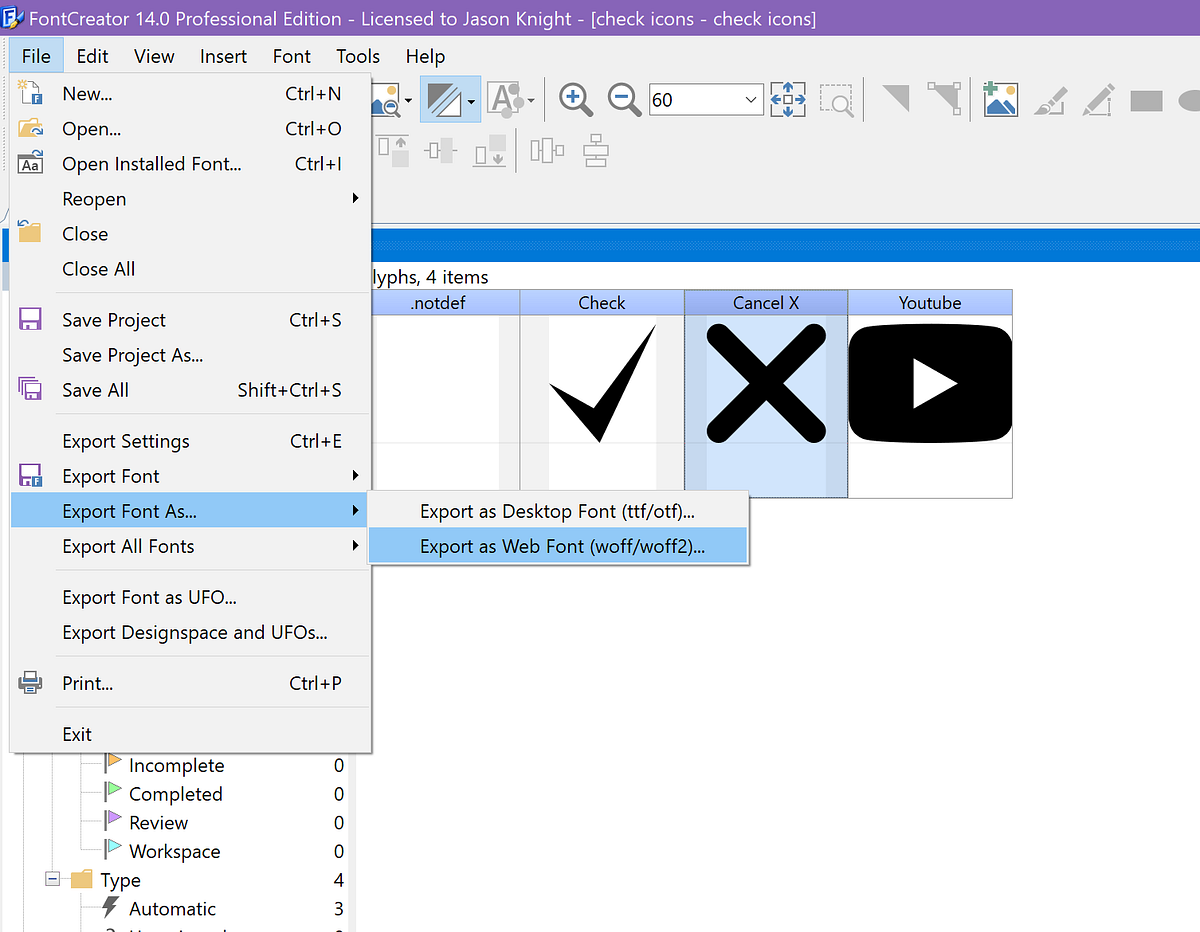The image size is (1200, 932).
Task: Open the Insert Image toolbar icon
Action: point(1000,99)
